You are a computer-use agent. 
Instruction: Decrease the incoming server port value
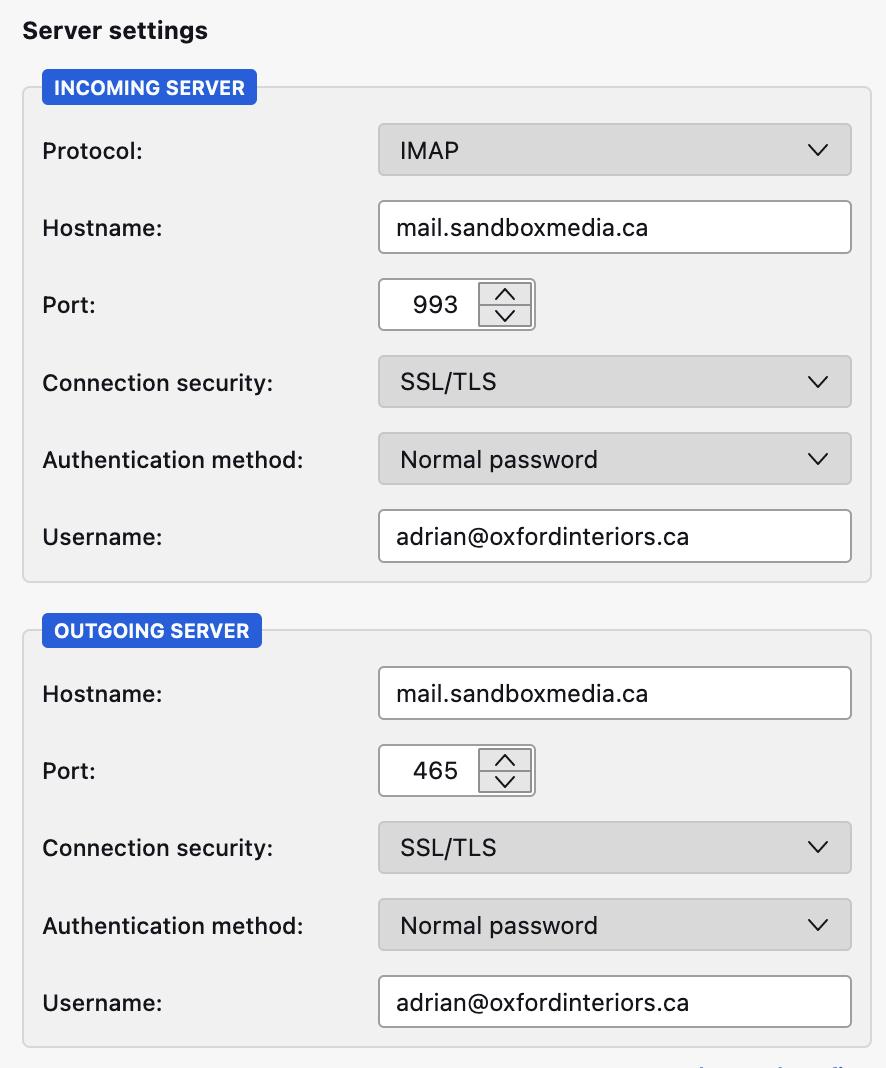coord(506,316)
